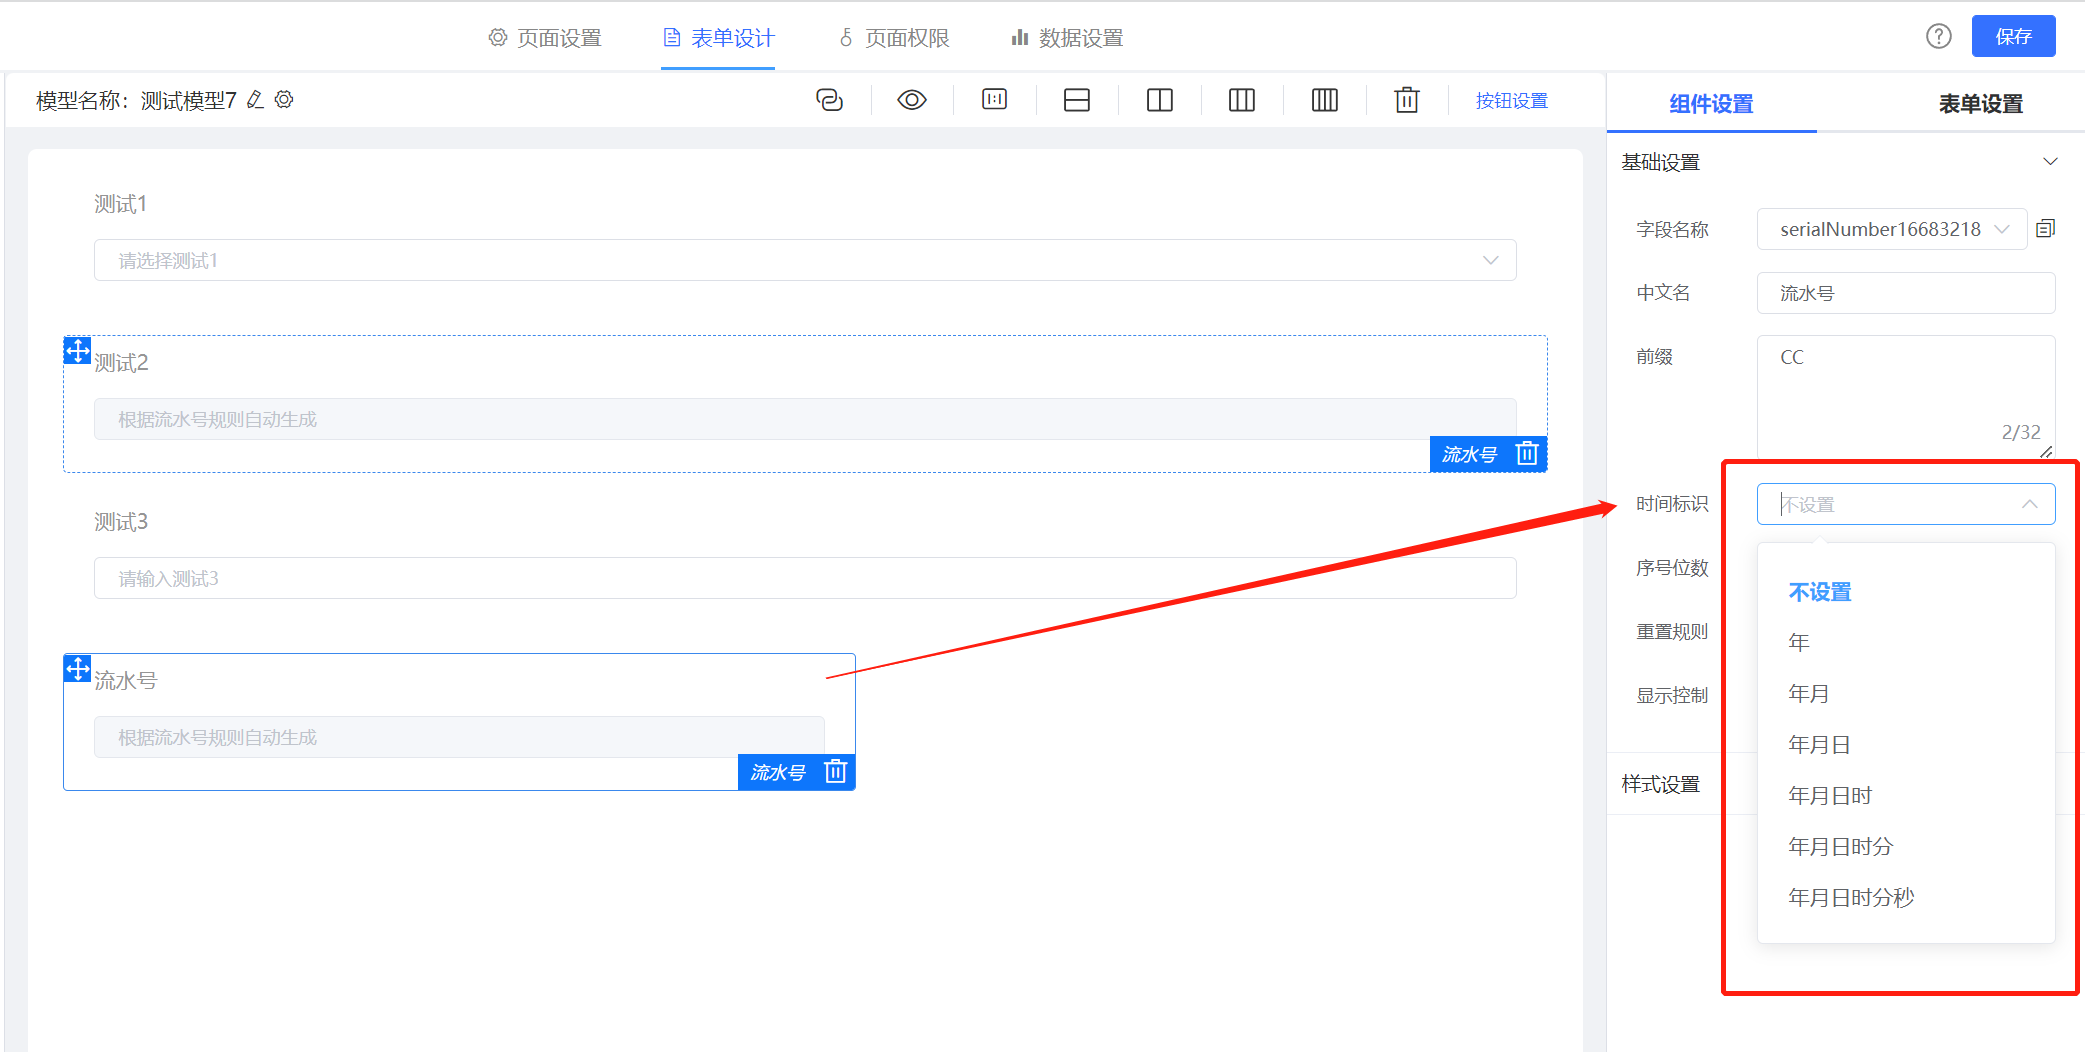Click the single-field layout icon in the toolbar
The image size is (2085, 1052).
click(x=995, y=99)
